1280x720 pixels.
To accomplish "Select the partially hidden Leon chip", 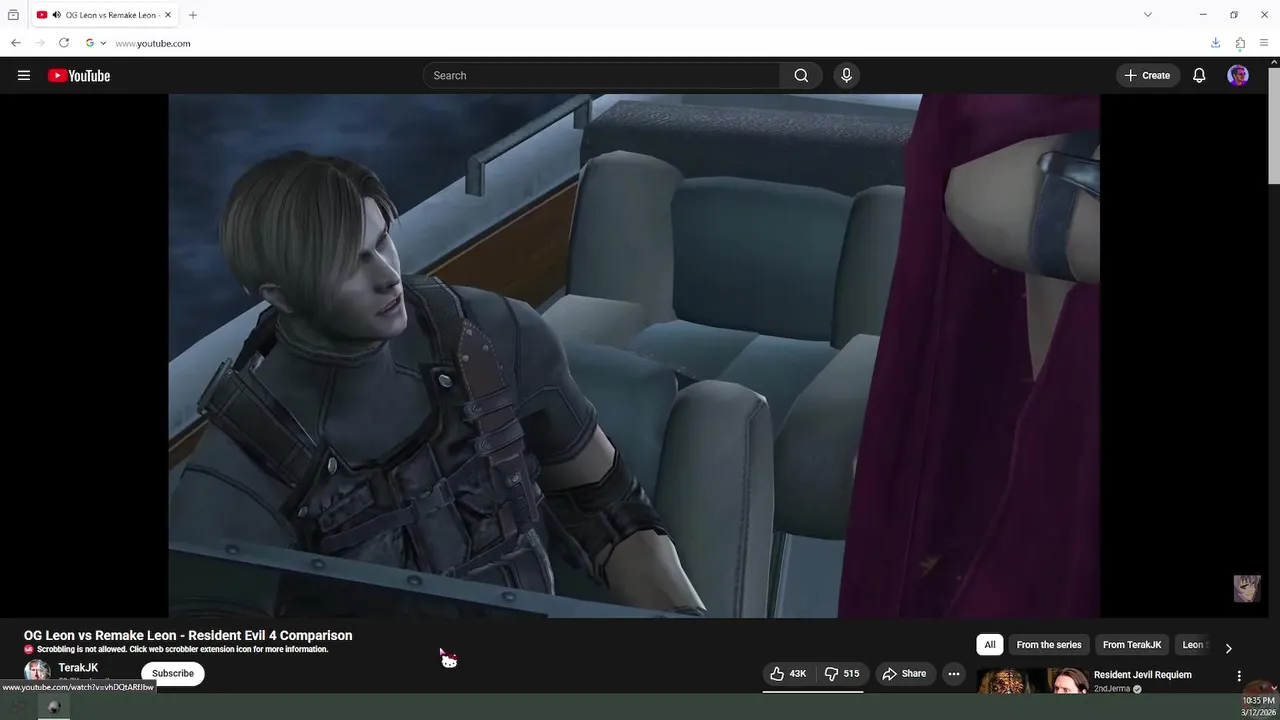I will coord(1194,645).
